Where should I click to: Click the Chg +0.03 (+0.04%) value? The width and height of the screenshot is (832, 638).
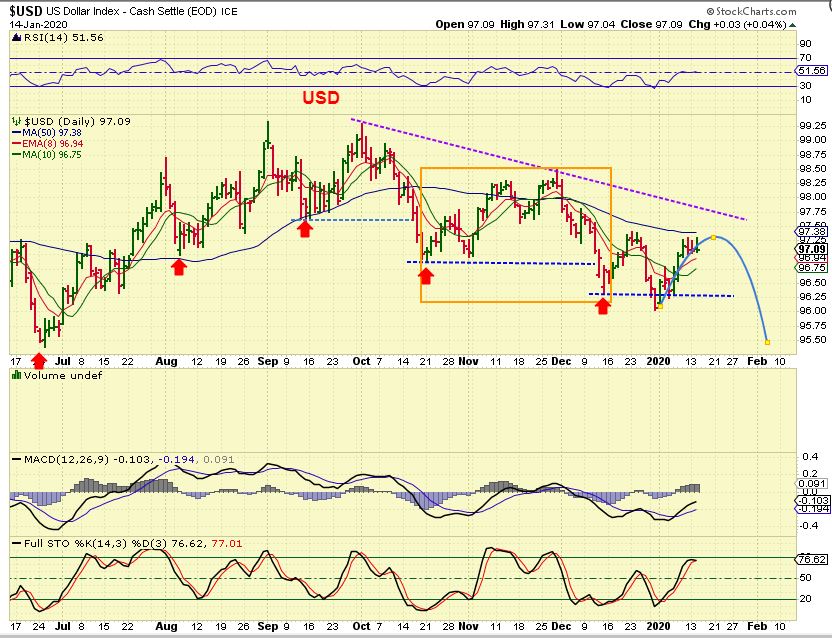click(738, 24)
